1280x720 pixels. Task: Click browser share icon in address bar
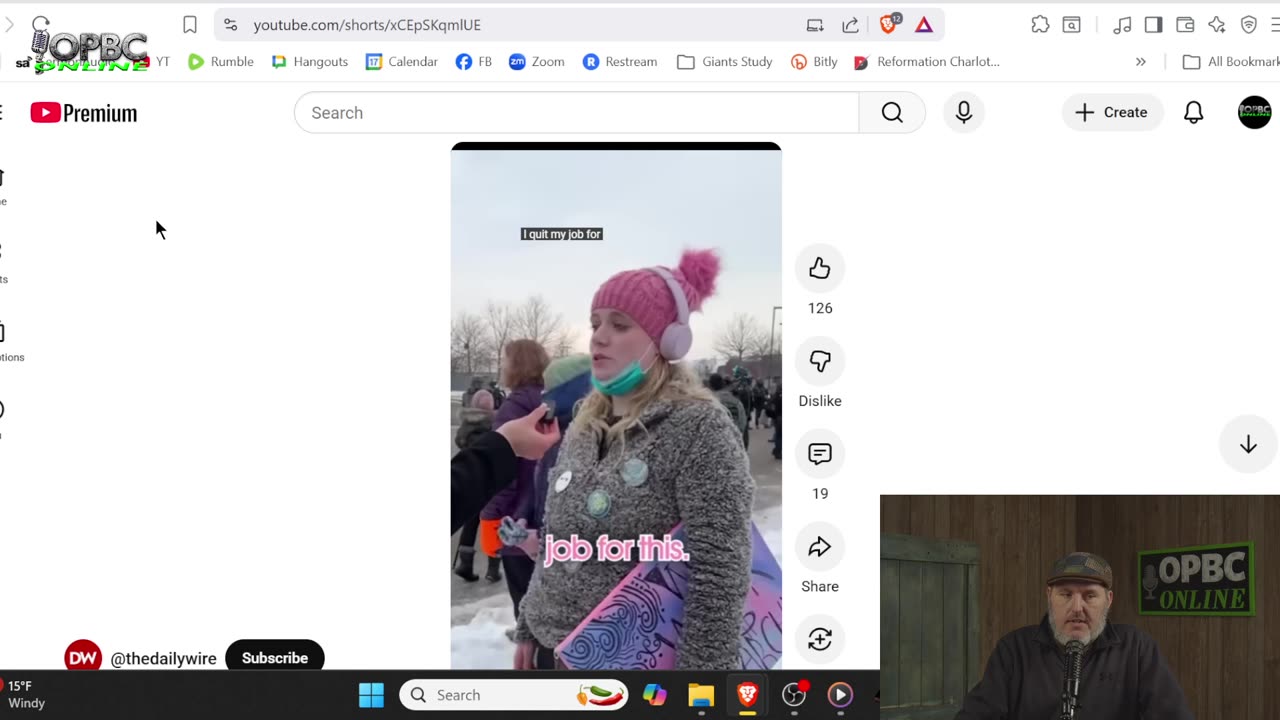850,25
